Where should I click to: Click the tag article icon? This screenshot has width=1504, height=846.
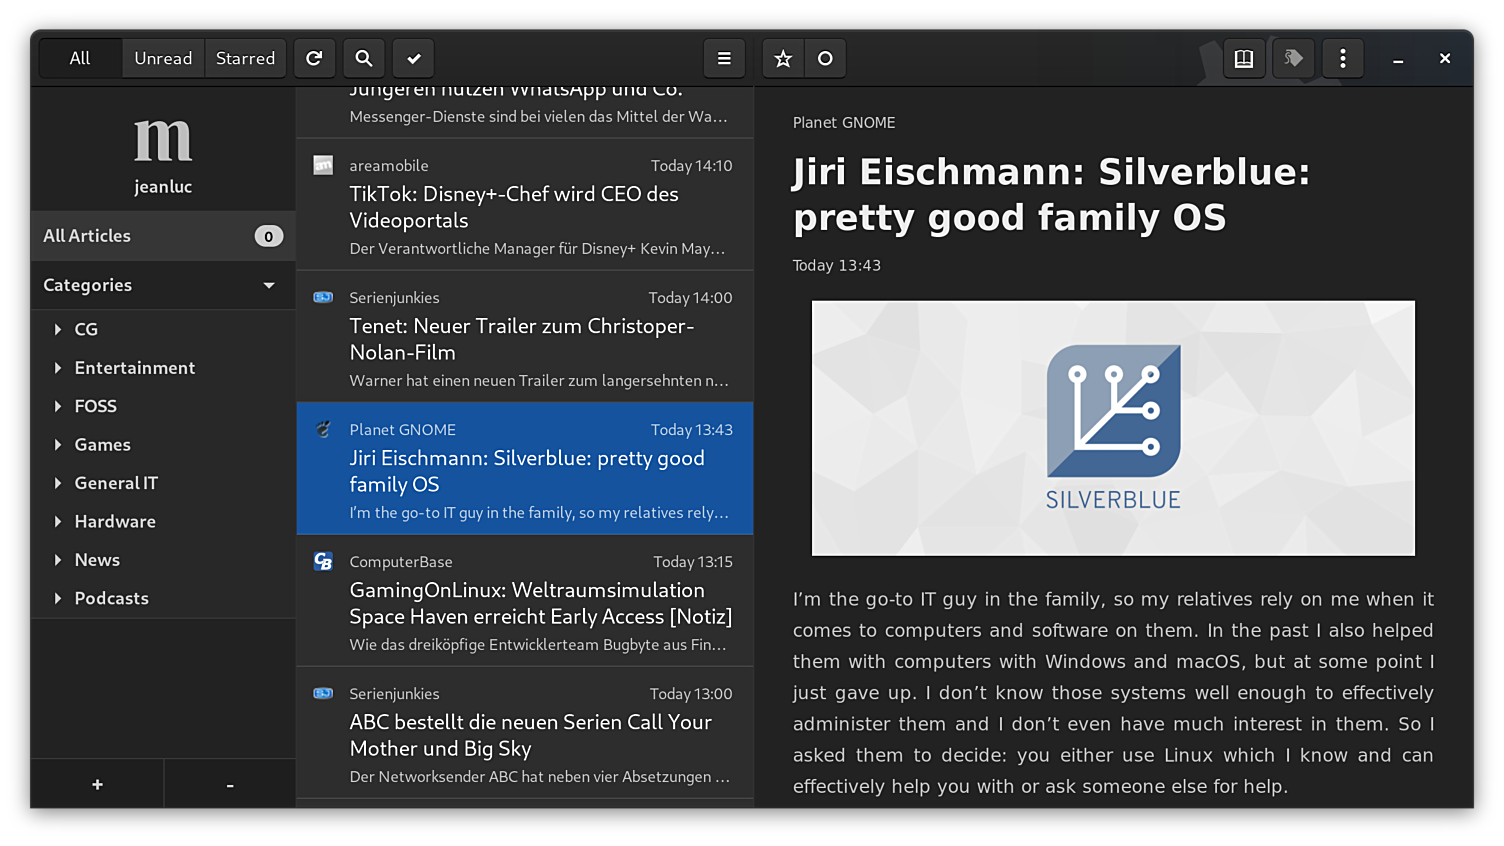pyautogui.click(x=1293, y=59)
